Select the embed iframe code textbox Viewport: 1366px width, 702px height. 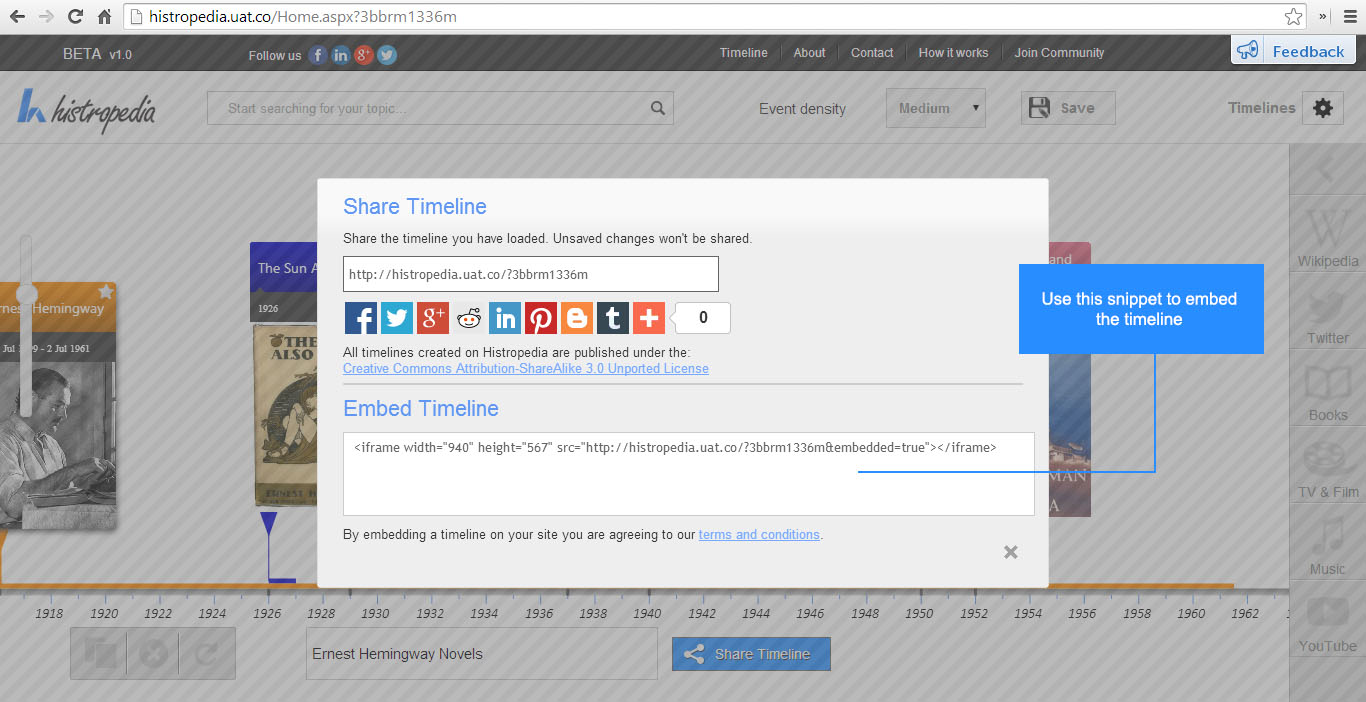(x=688, y=474)
